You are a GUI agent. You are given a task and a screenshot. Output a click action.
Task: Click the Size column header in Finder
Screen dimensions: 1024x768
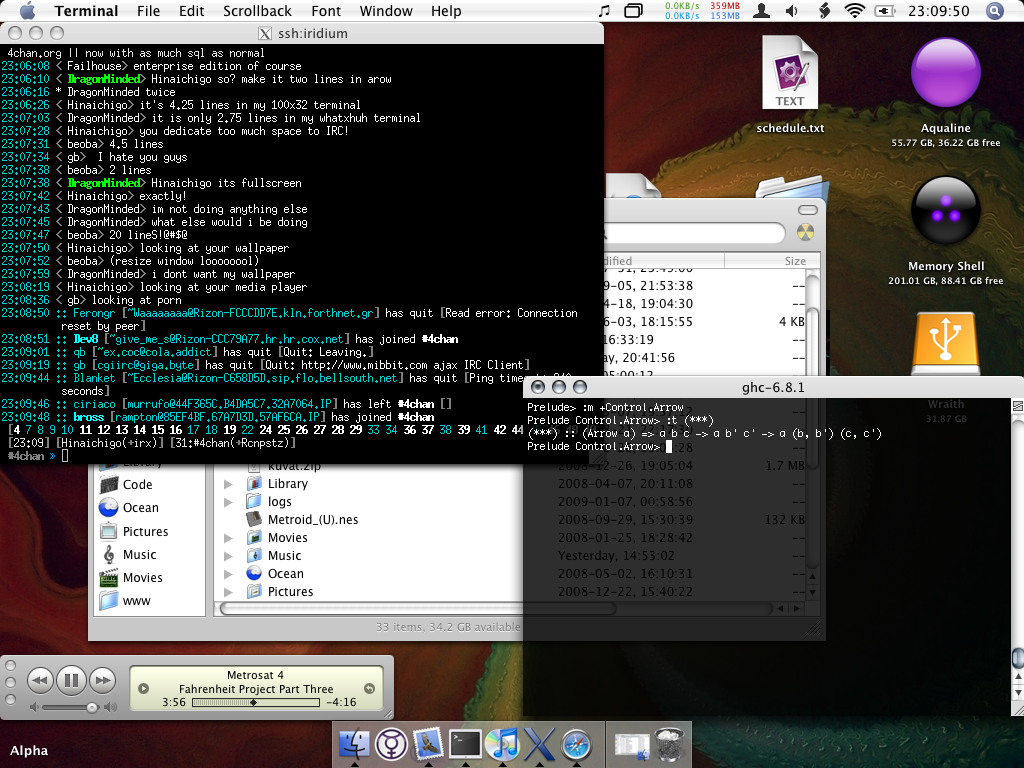point(794,261)
